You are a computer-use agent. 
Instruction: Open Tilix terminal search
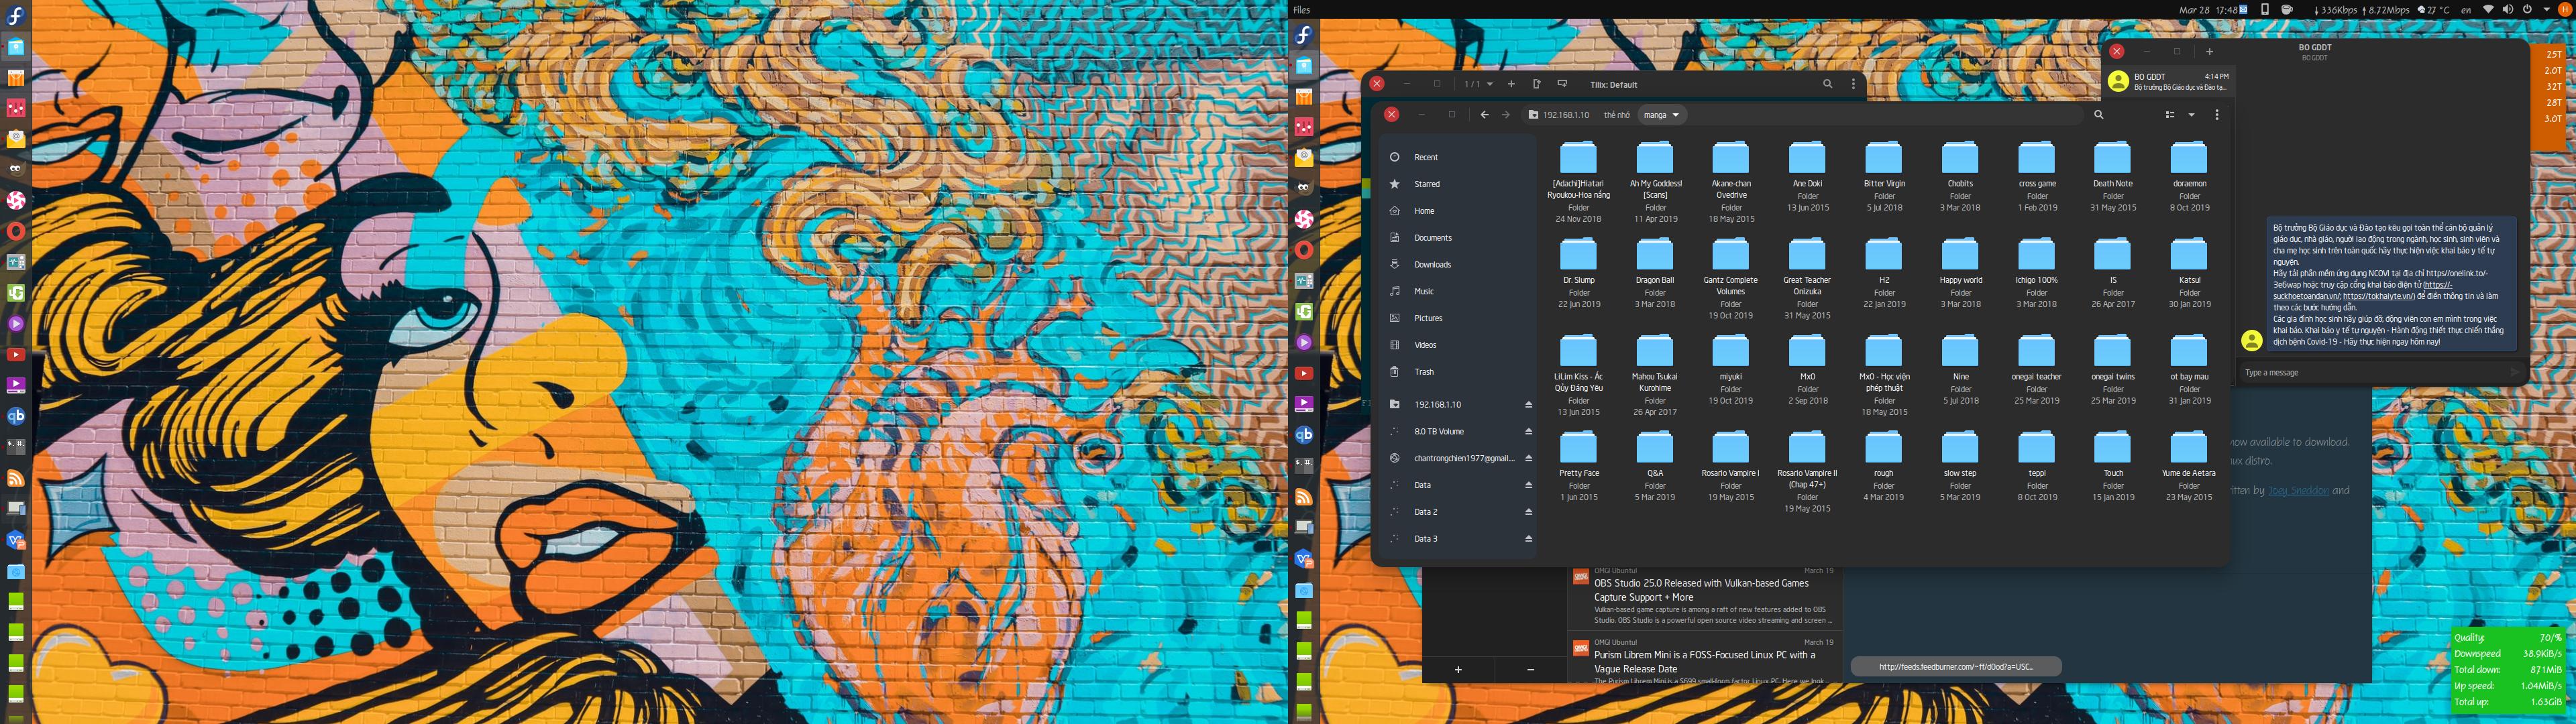pyautogui.click(x=1828, y=84)
